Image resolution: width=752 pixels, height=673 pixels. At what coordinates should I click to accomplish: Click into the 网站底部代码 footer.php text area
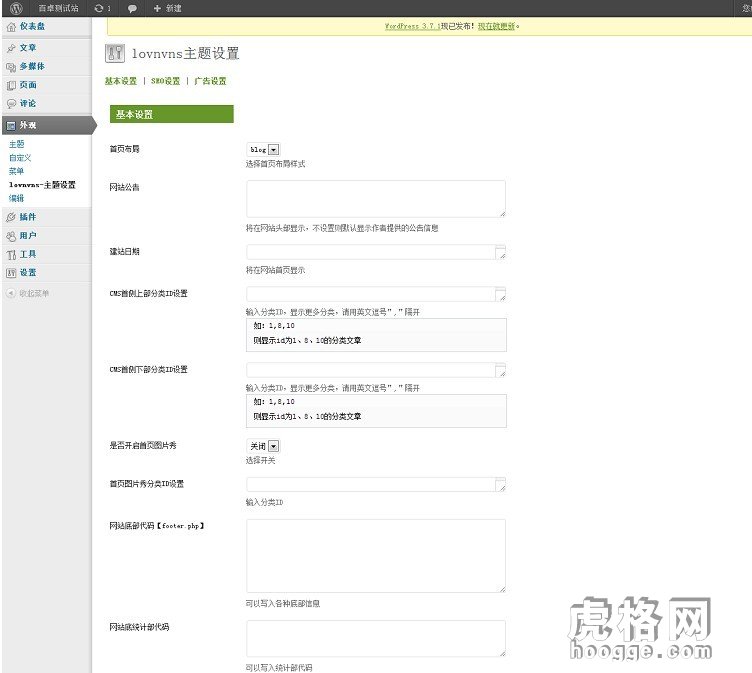pos(376,556)
